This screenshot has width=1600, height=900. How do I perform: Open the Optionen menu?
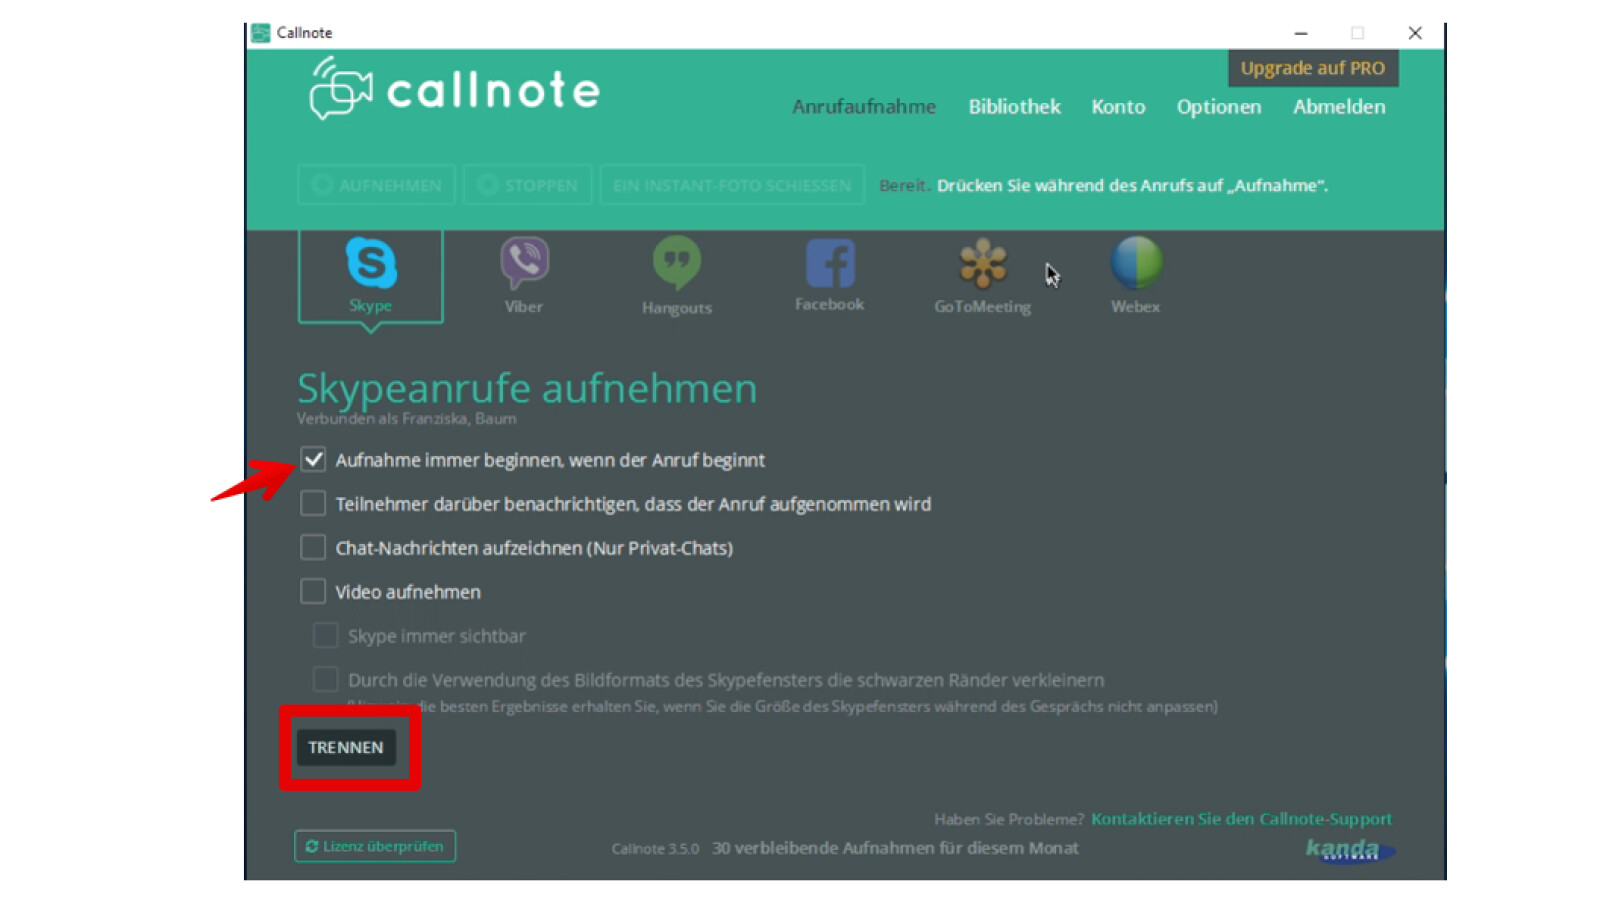coord(1218,107)
